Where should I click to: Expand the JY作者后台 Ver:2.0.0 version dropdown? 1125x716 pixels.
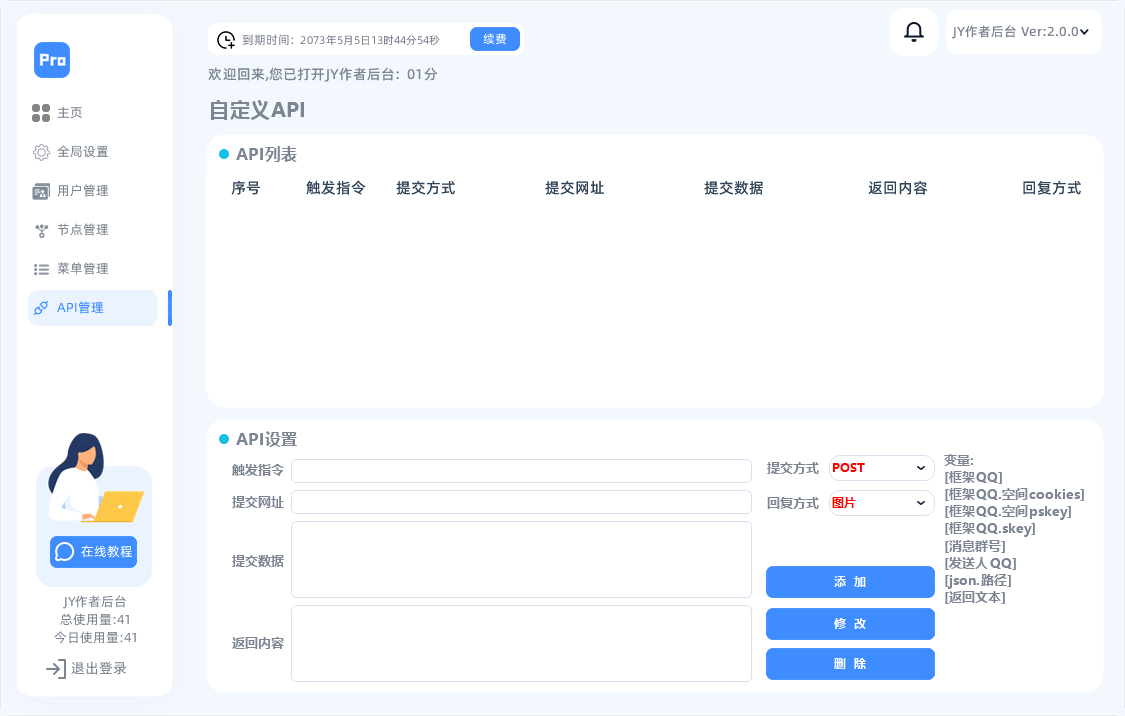1023,31
